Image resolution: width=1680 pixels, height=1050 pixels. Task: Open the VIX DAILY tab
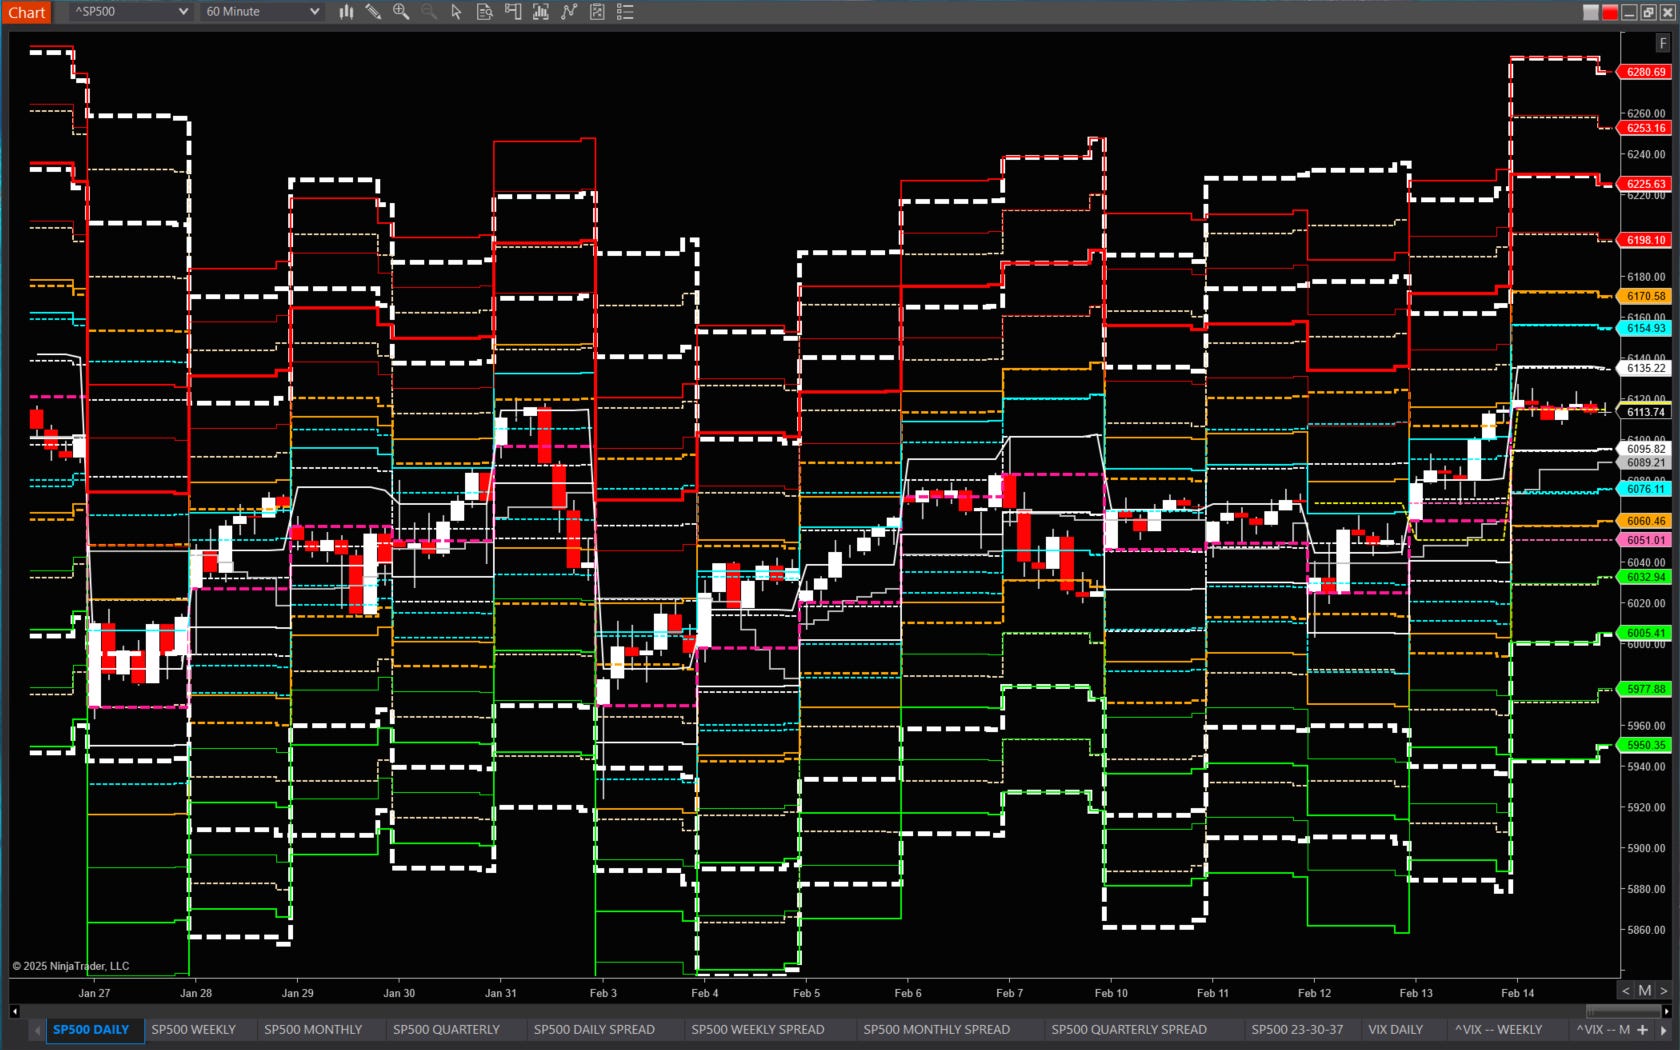click(x=1397, y=1030)
